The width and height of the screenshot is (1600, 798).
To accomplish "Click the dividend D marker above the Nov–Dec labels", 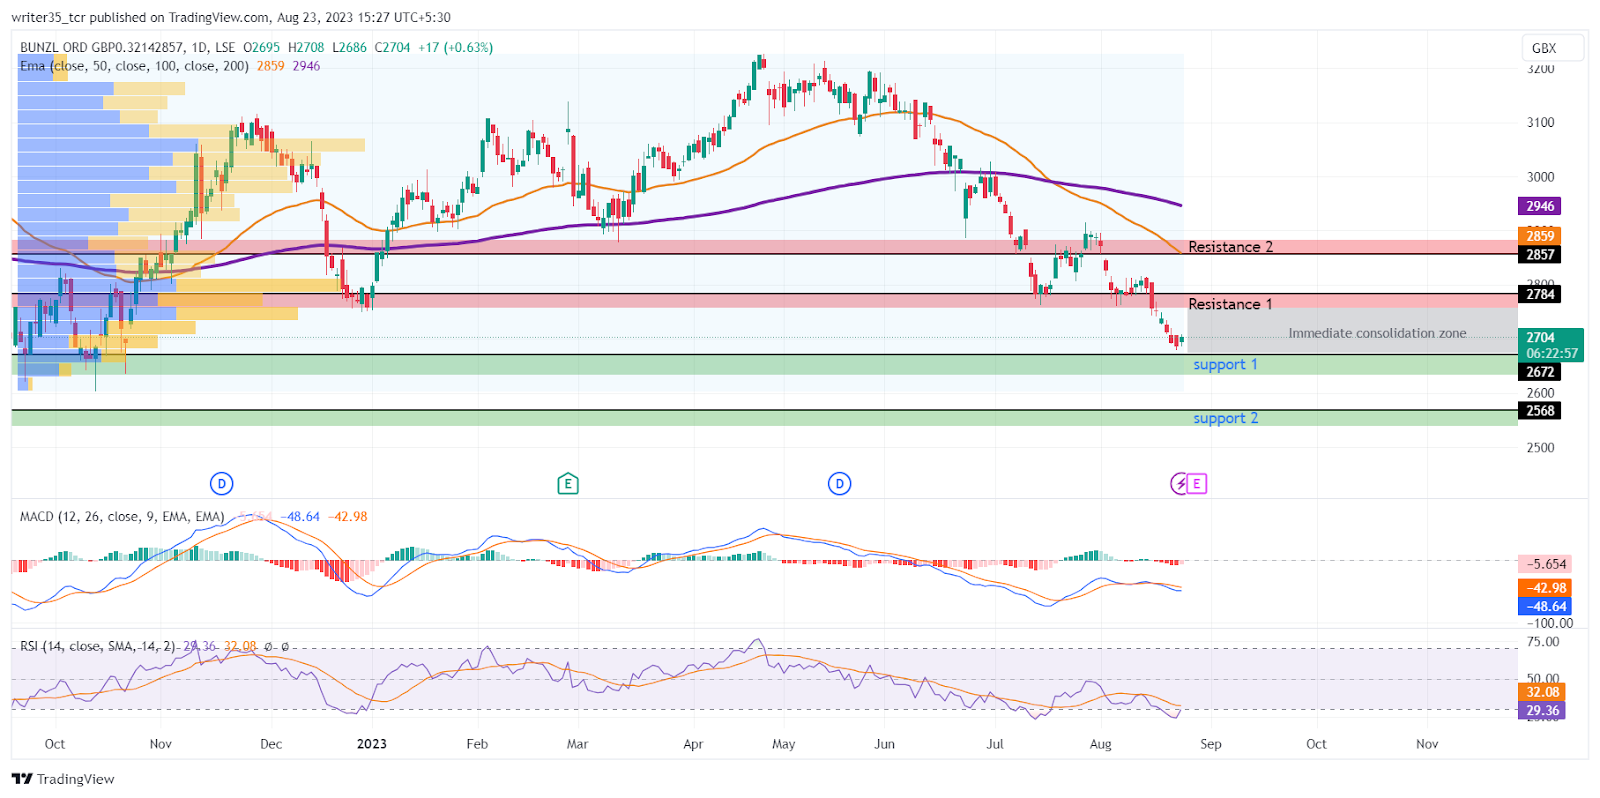I will 221,484.
